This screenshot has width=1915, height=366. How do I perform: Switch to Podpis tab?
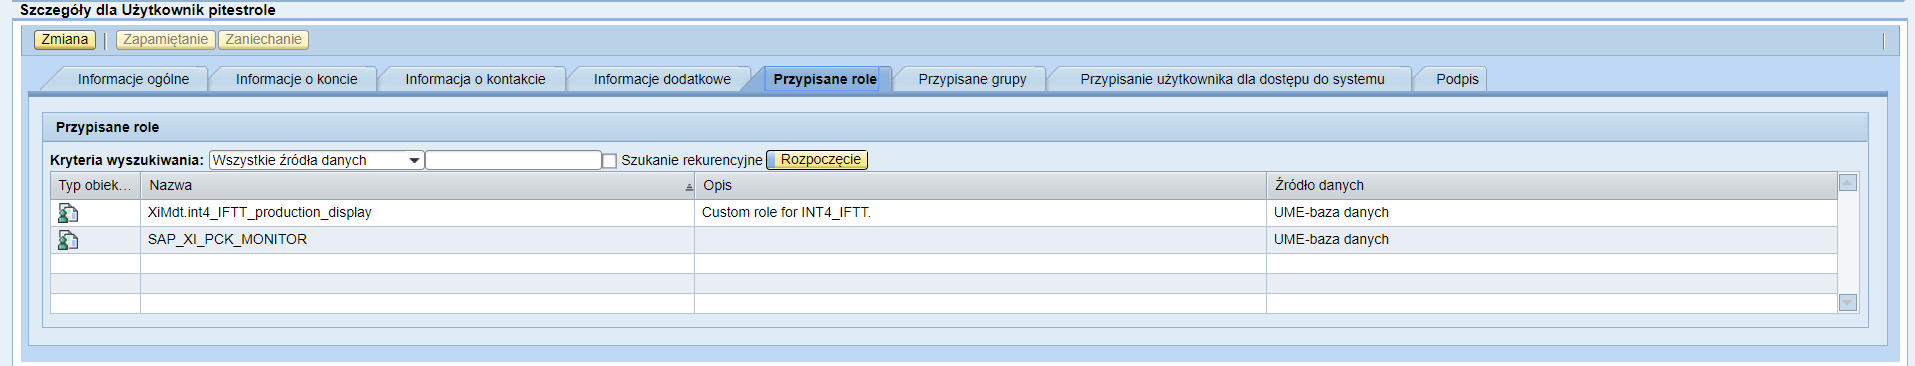1457,79
